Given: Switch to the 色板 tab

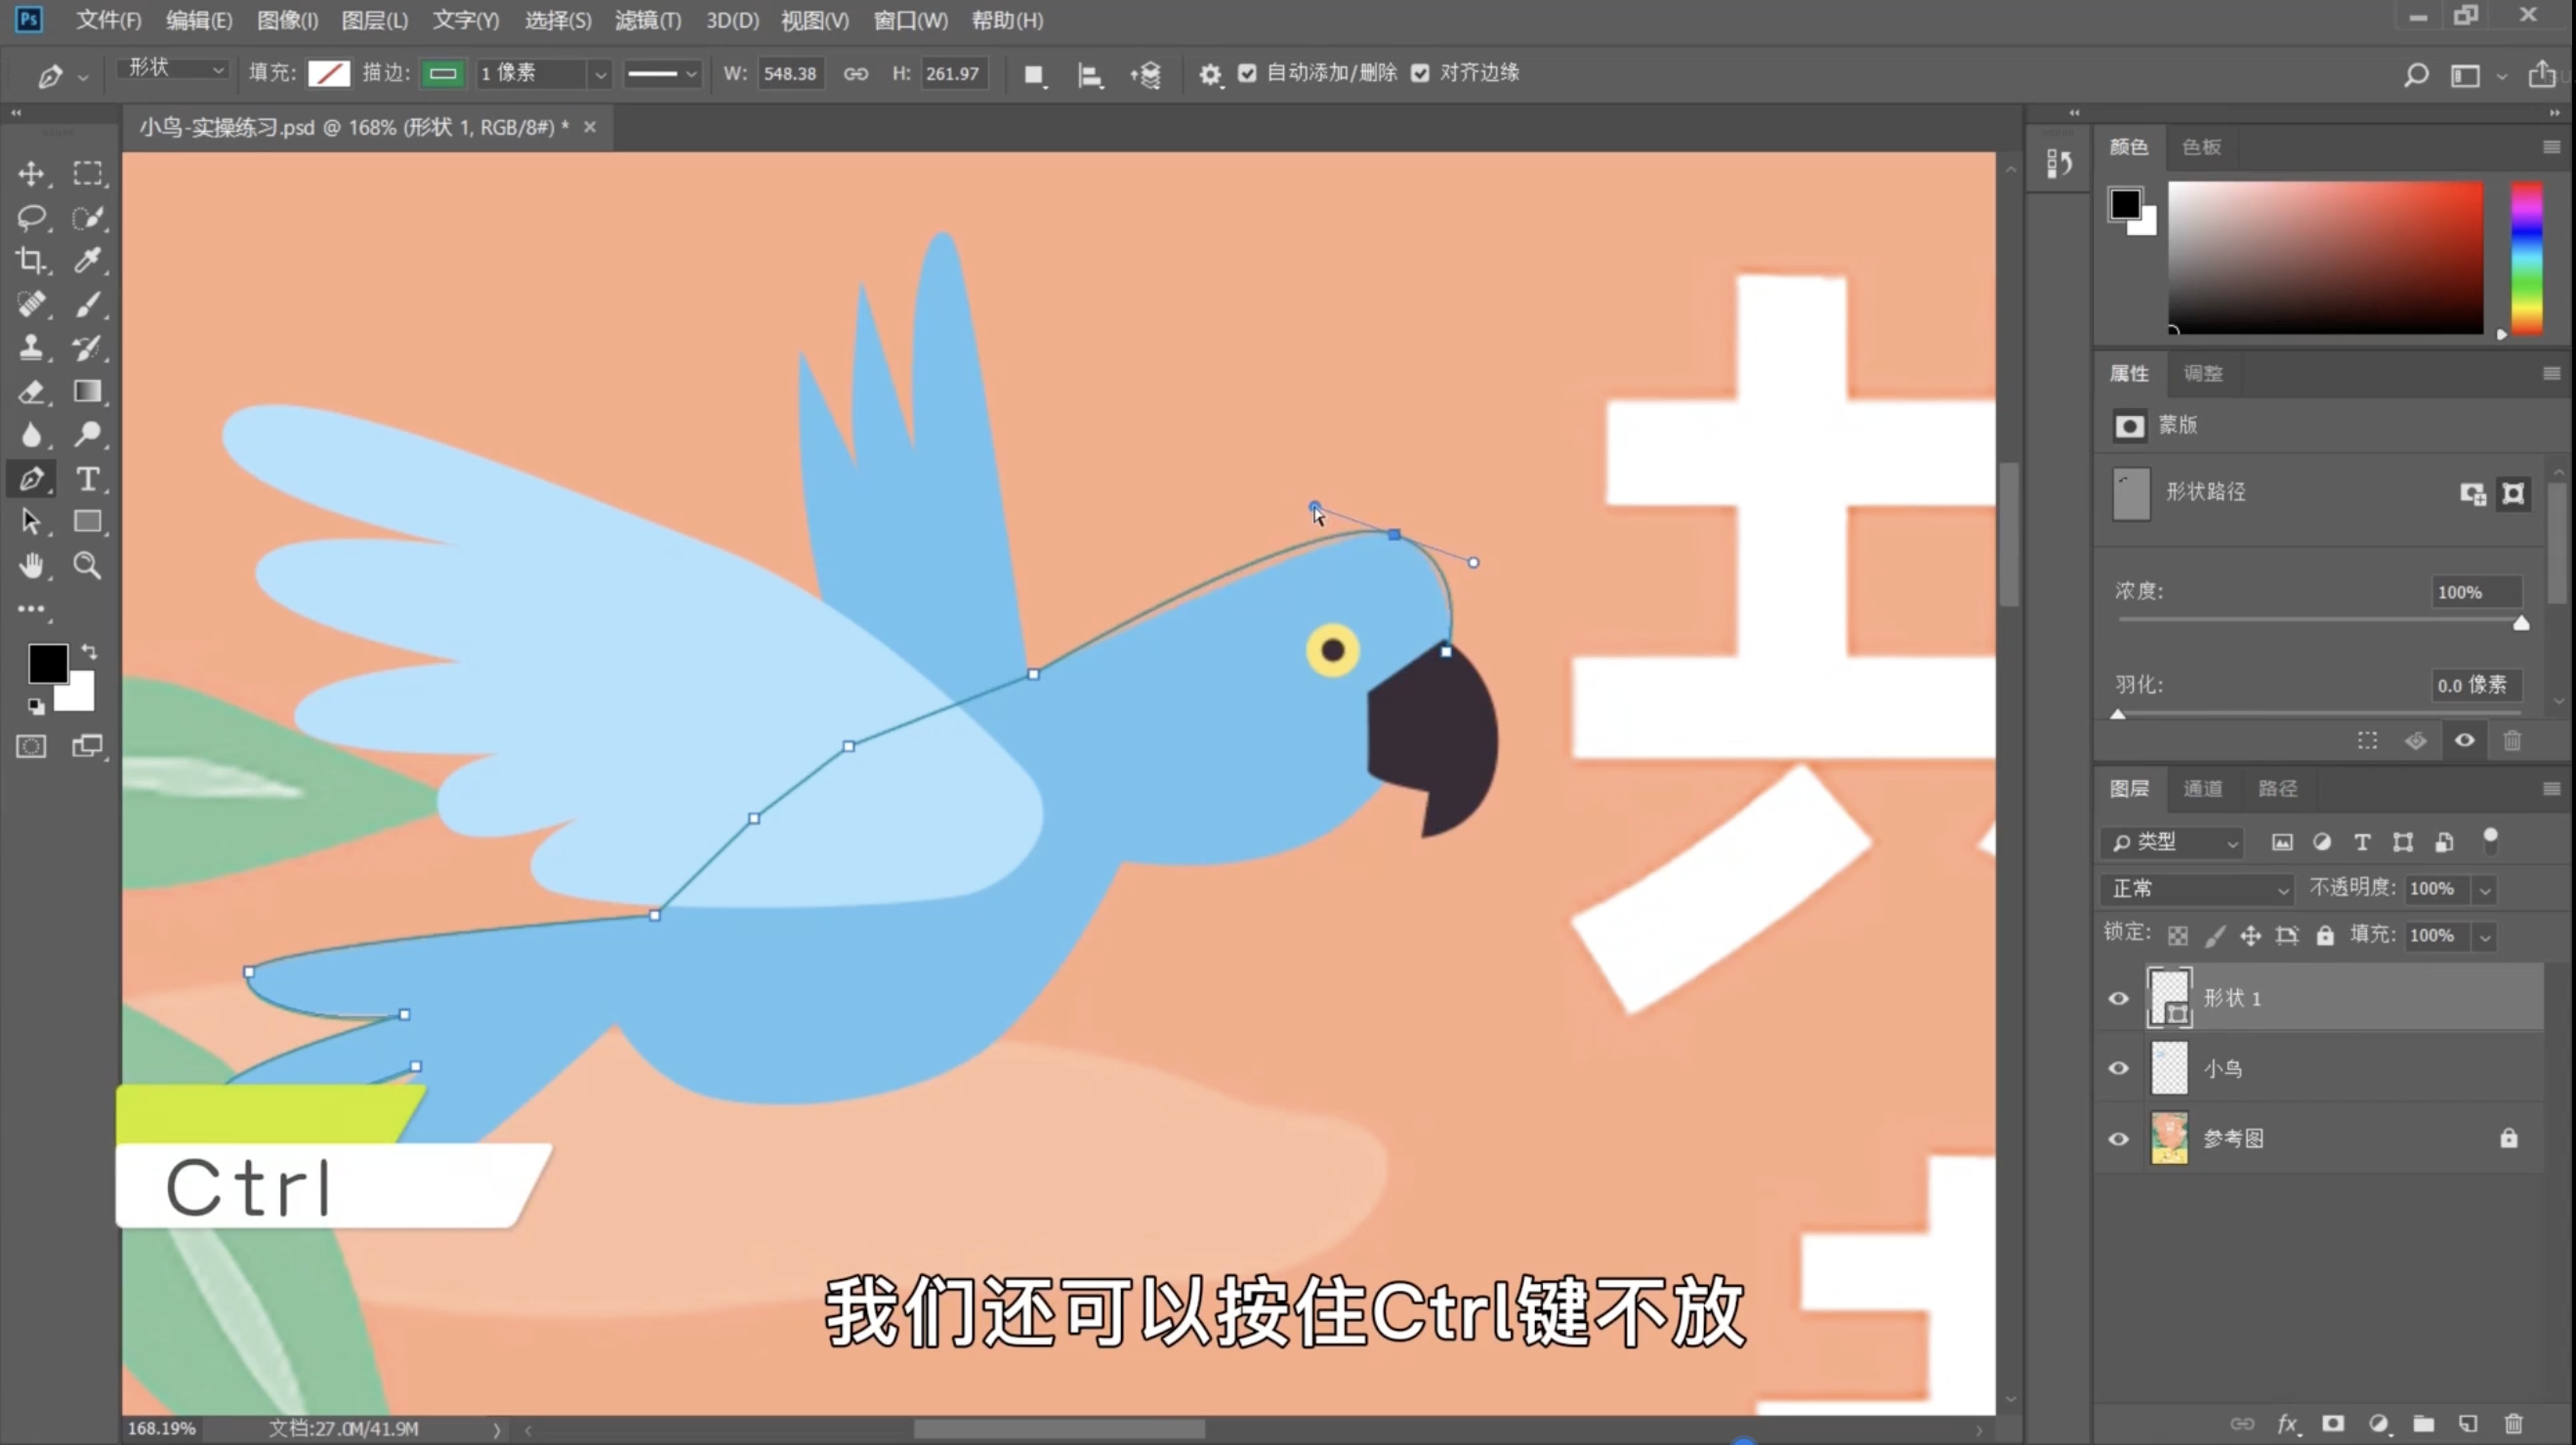Looking at the screenshot, I should (2201, 147).
